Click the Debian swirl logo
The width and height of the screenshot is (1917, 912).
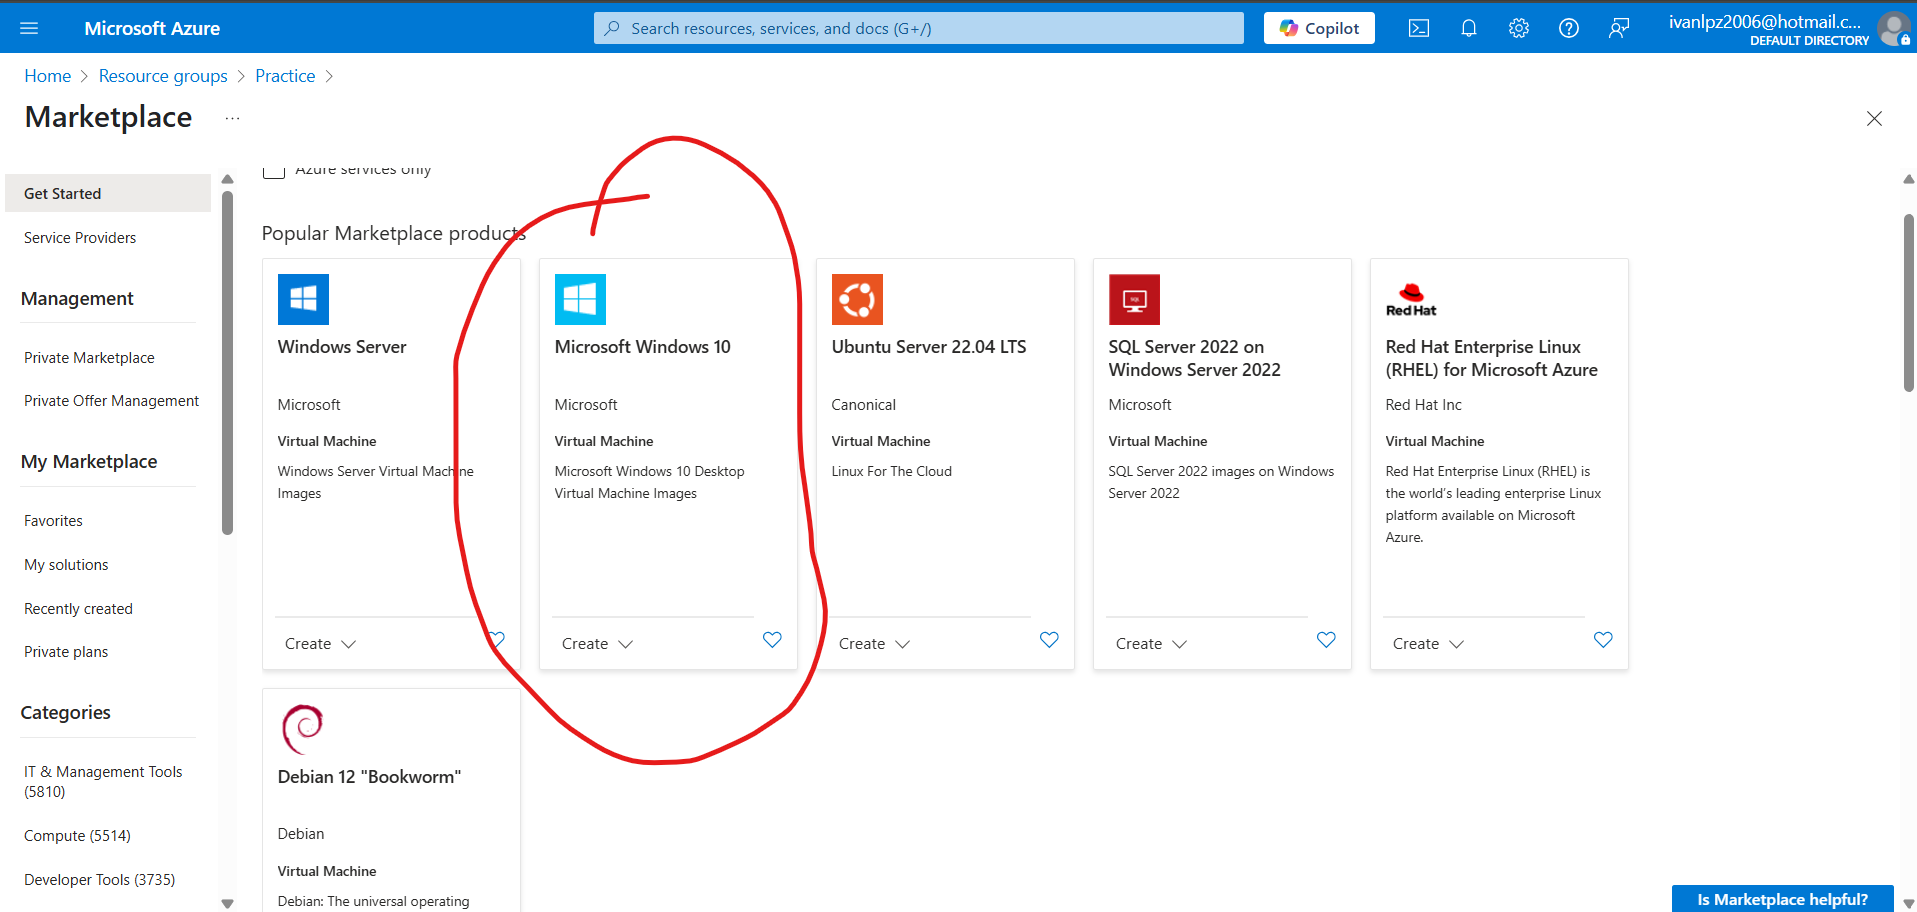(x=303, y=729)
